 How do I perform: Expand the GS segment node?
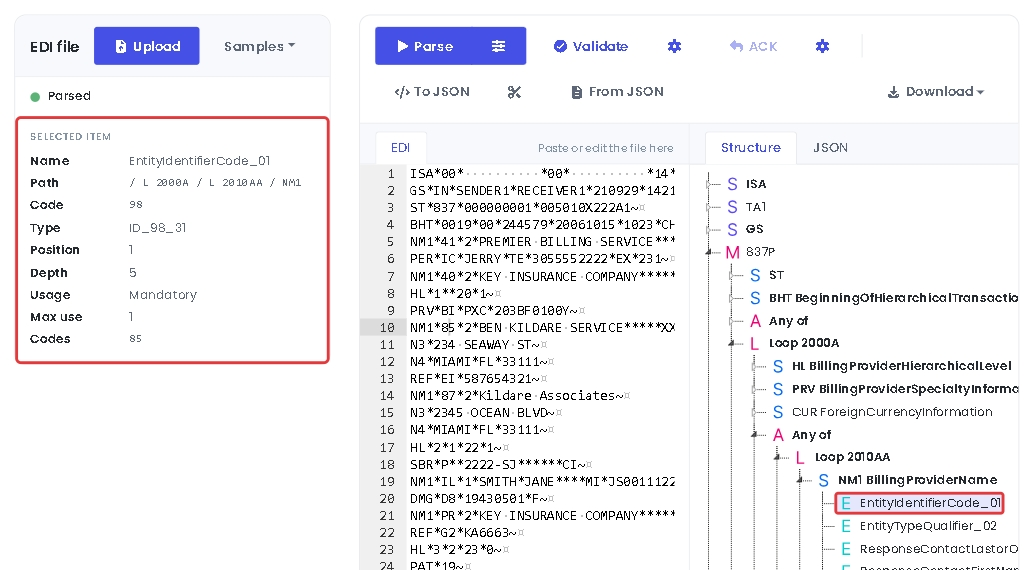coord(709,230)
